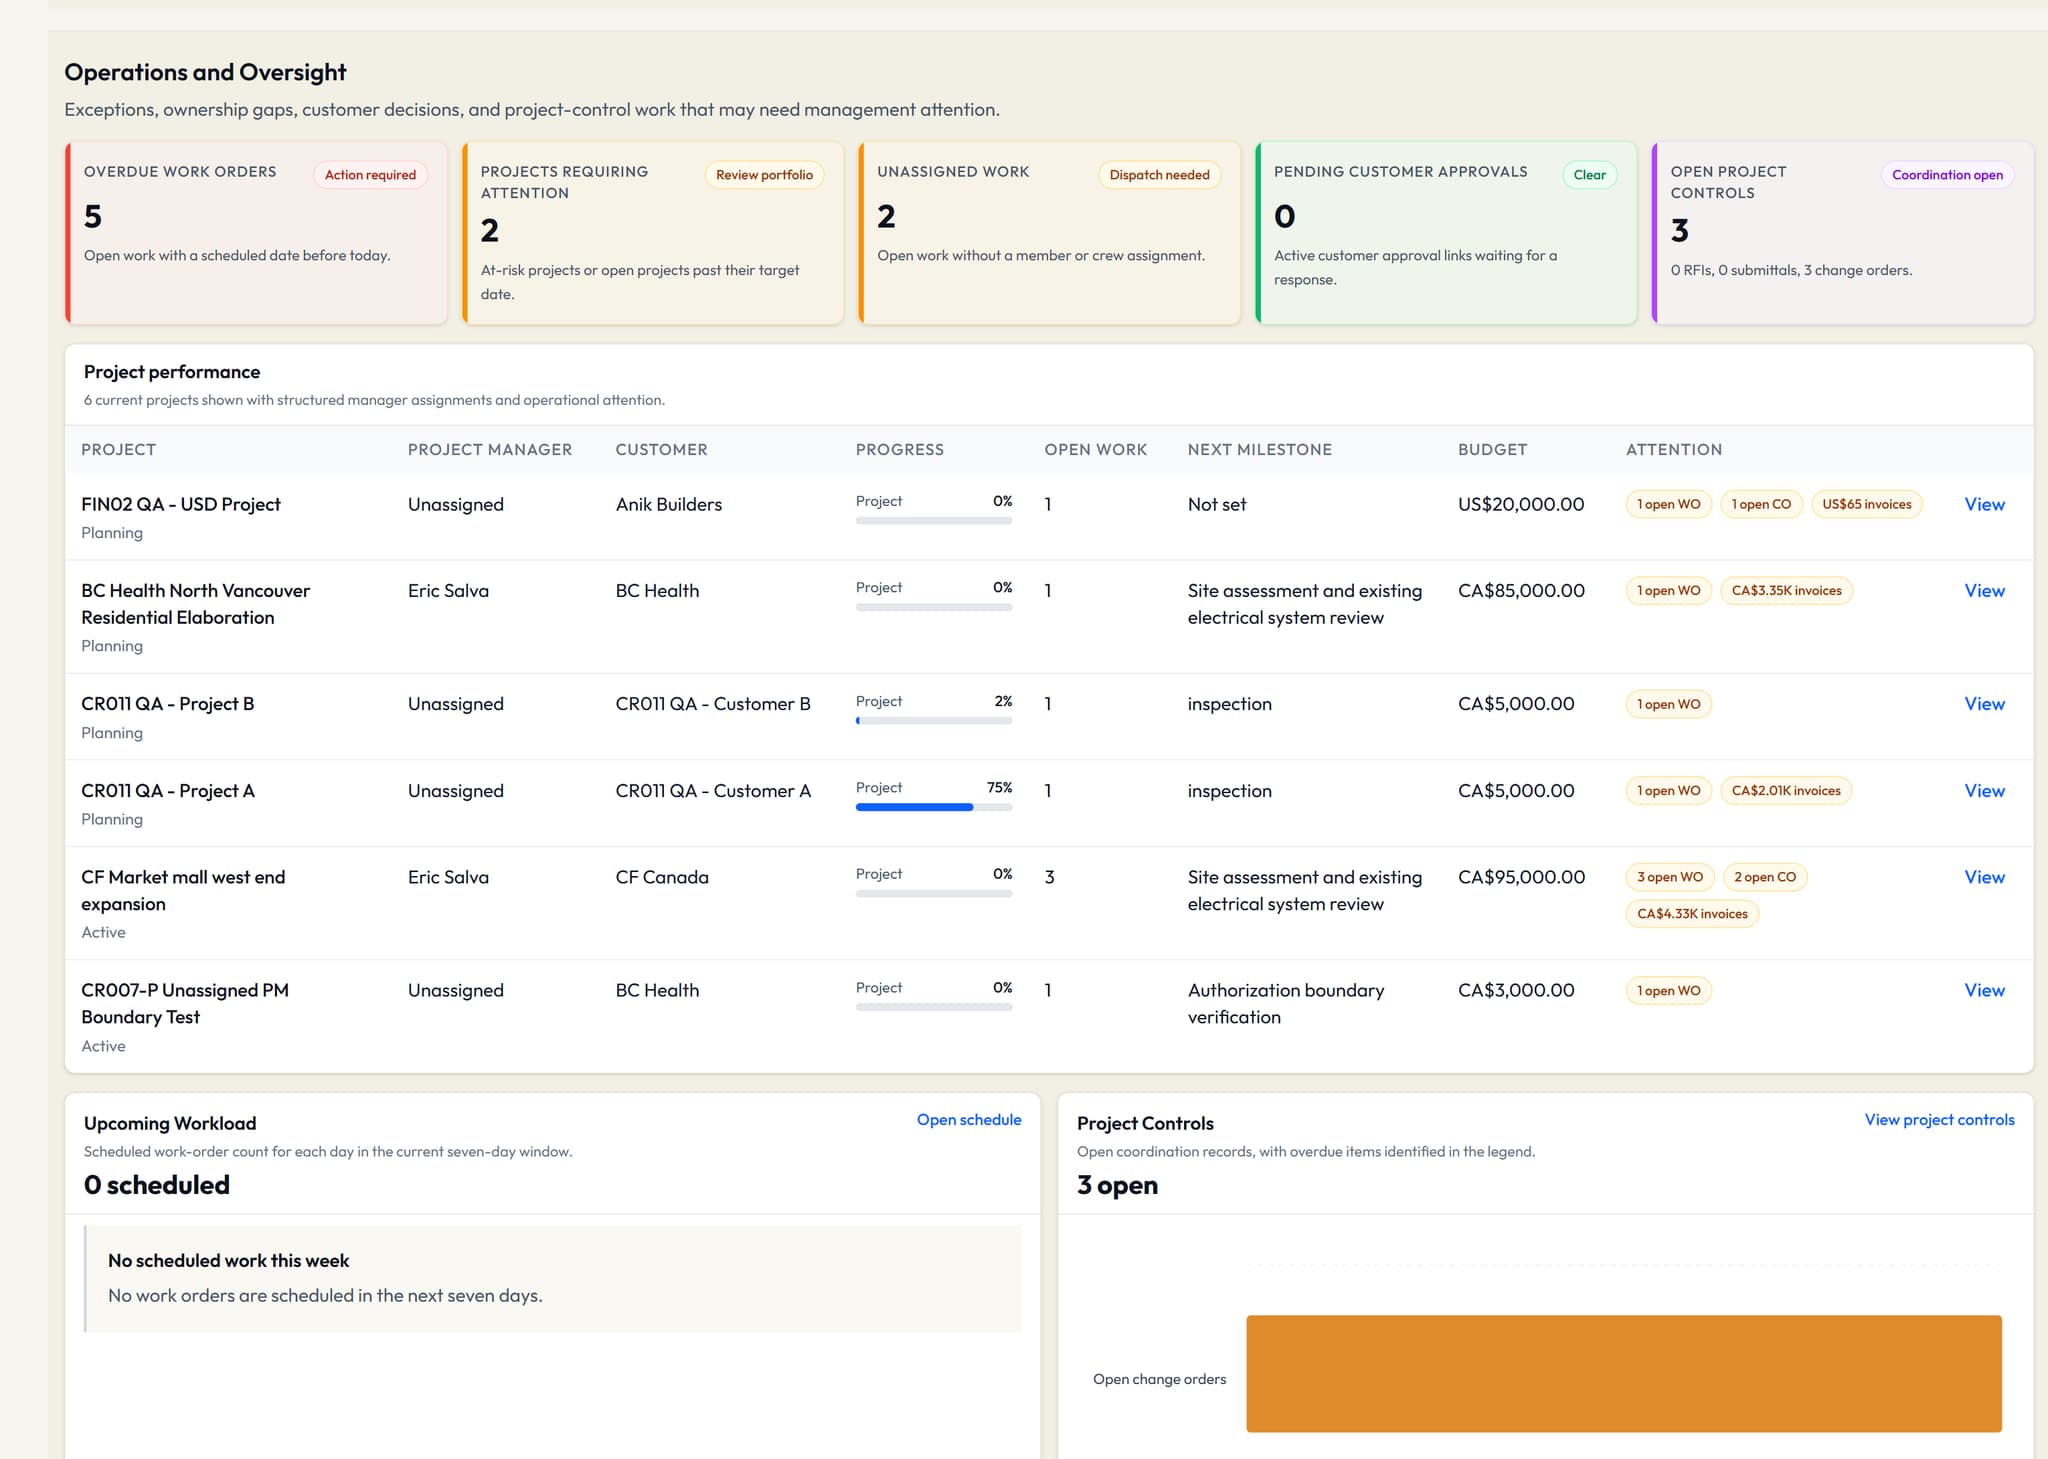Click 1 open WO tag in FIN02 row
Viewport: 2048px width, 1459px height.
[1669, 504]
